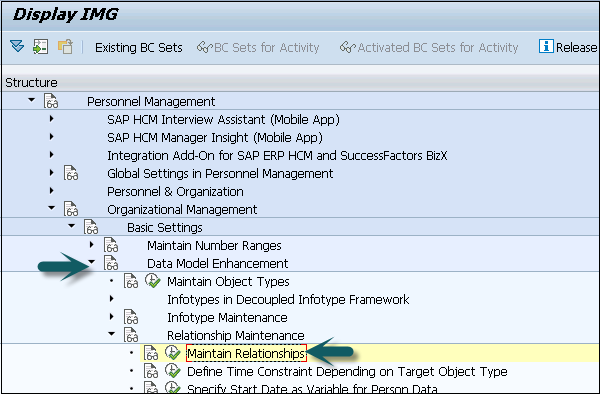Screen dimensions: 600x394
Task: Click the third toolbar icon with yellow folders
Action: coord(65,47)
